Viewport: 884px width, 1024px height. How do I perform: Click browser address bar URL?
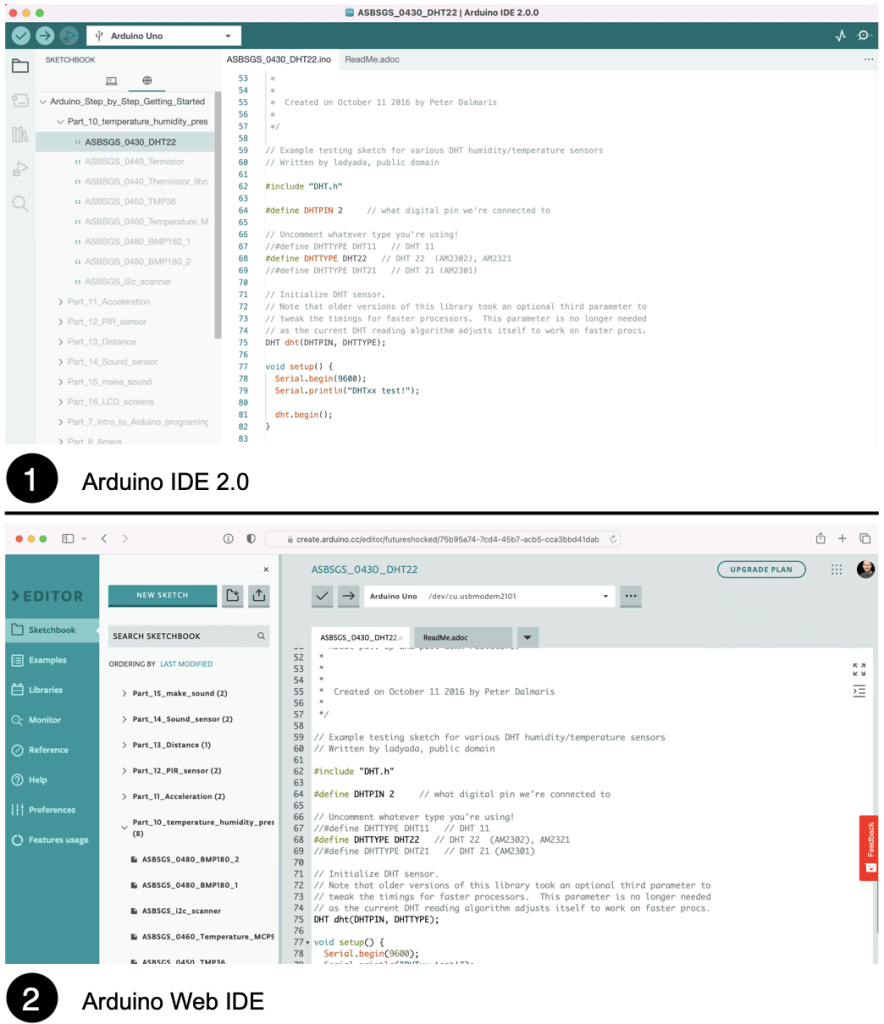pos(447,539)
